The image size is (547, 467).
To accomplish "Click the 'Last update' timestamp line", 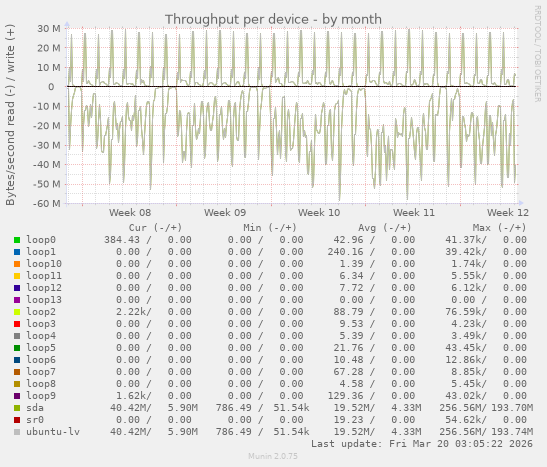I will 422,444.
